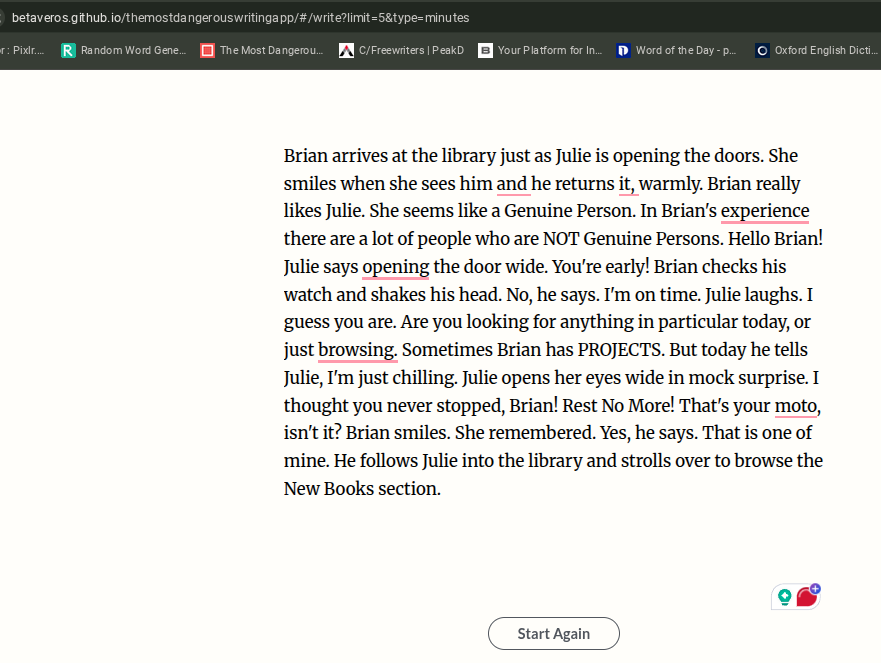Open the partially visible Pixlr bookmark
881x663 pixels.
(x=24, y=50)
